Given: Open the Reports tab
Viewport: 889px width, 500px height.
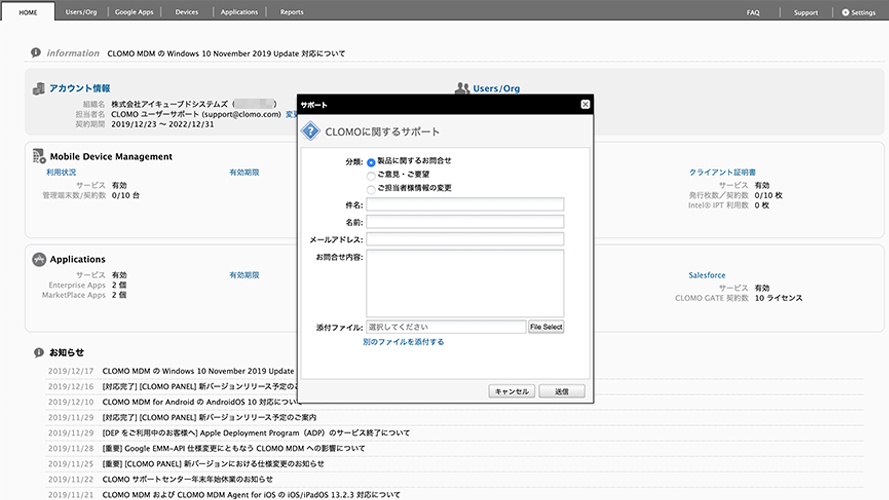Looking at the screenshot, I should point(291,12).
